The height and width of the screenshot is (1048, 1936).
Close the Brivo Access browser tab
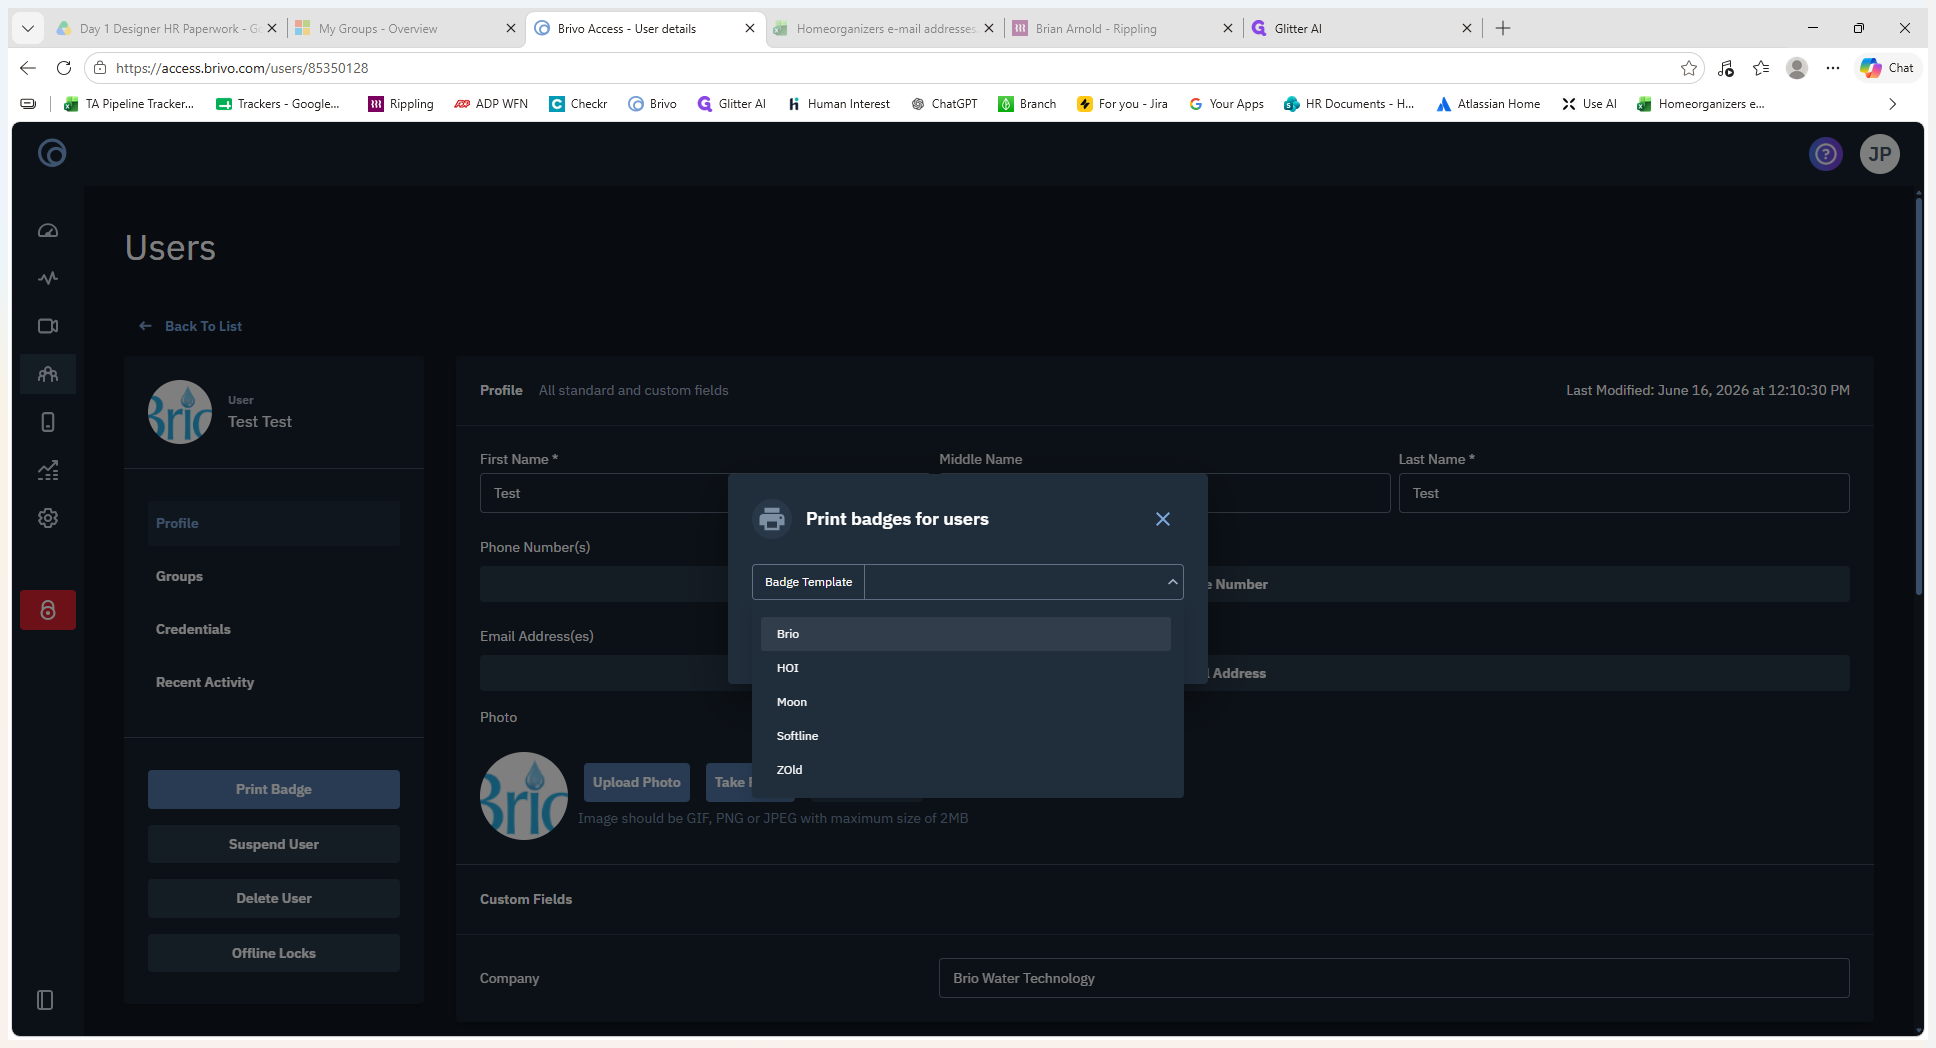point(750,28)
